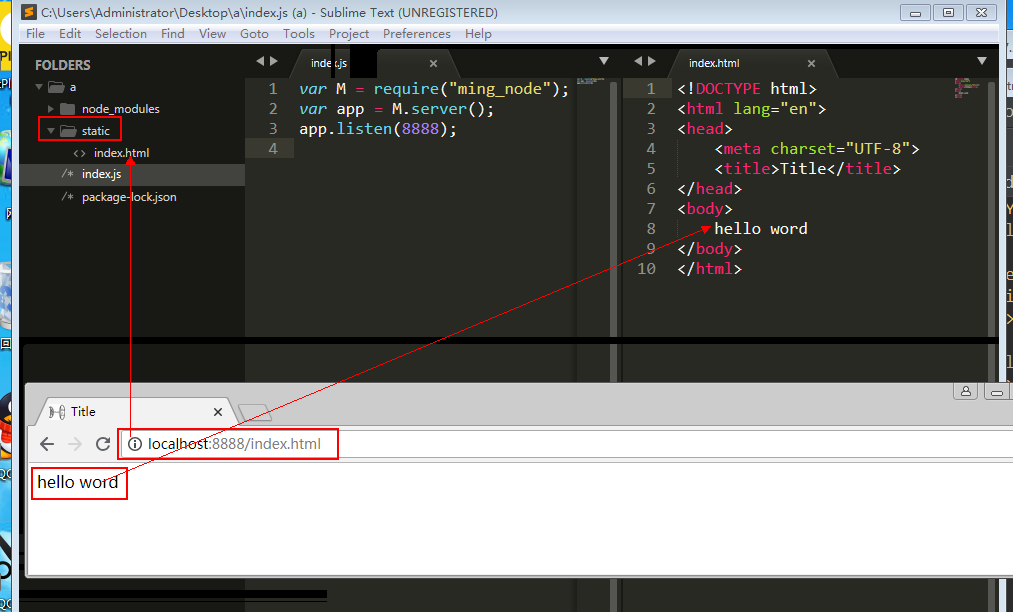The image size is (1013, 612).
Task: Go to next tab in left pane
Action: tap(274, 61)
